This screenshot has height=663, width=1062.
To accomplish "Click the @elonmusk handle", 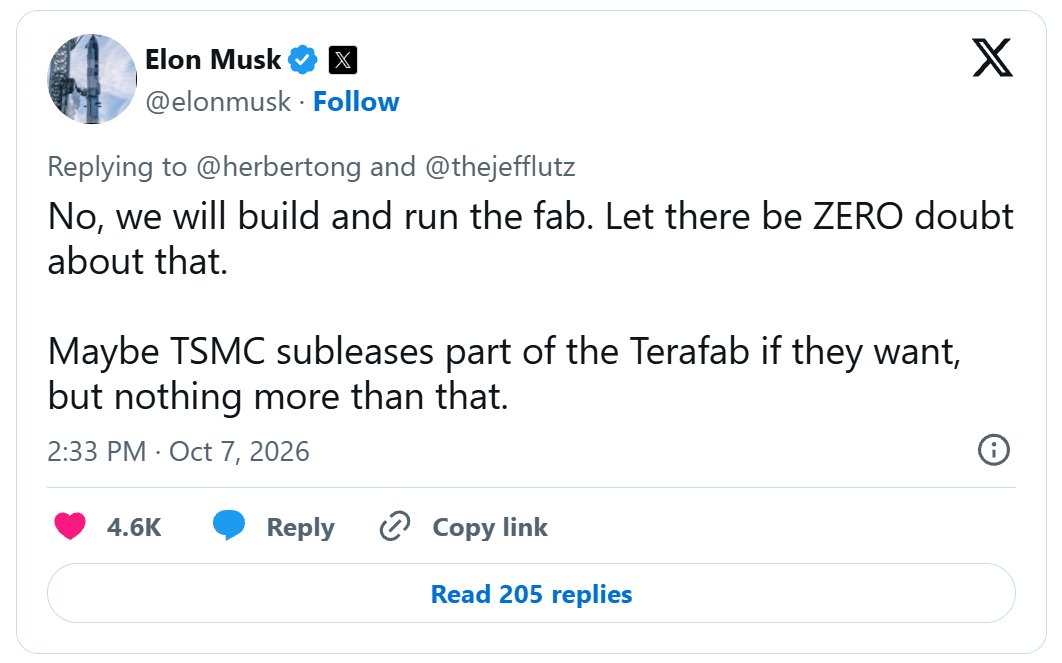I will tap(218, 102).
